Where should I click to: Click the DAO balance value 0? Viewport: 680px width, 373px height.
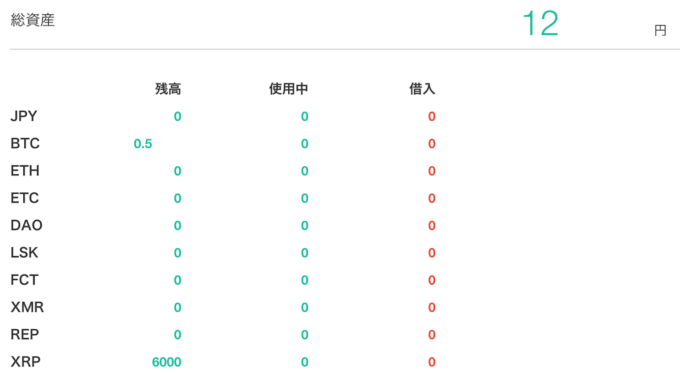point(177,226)
